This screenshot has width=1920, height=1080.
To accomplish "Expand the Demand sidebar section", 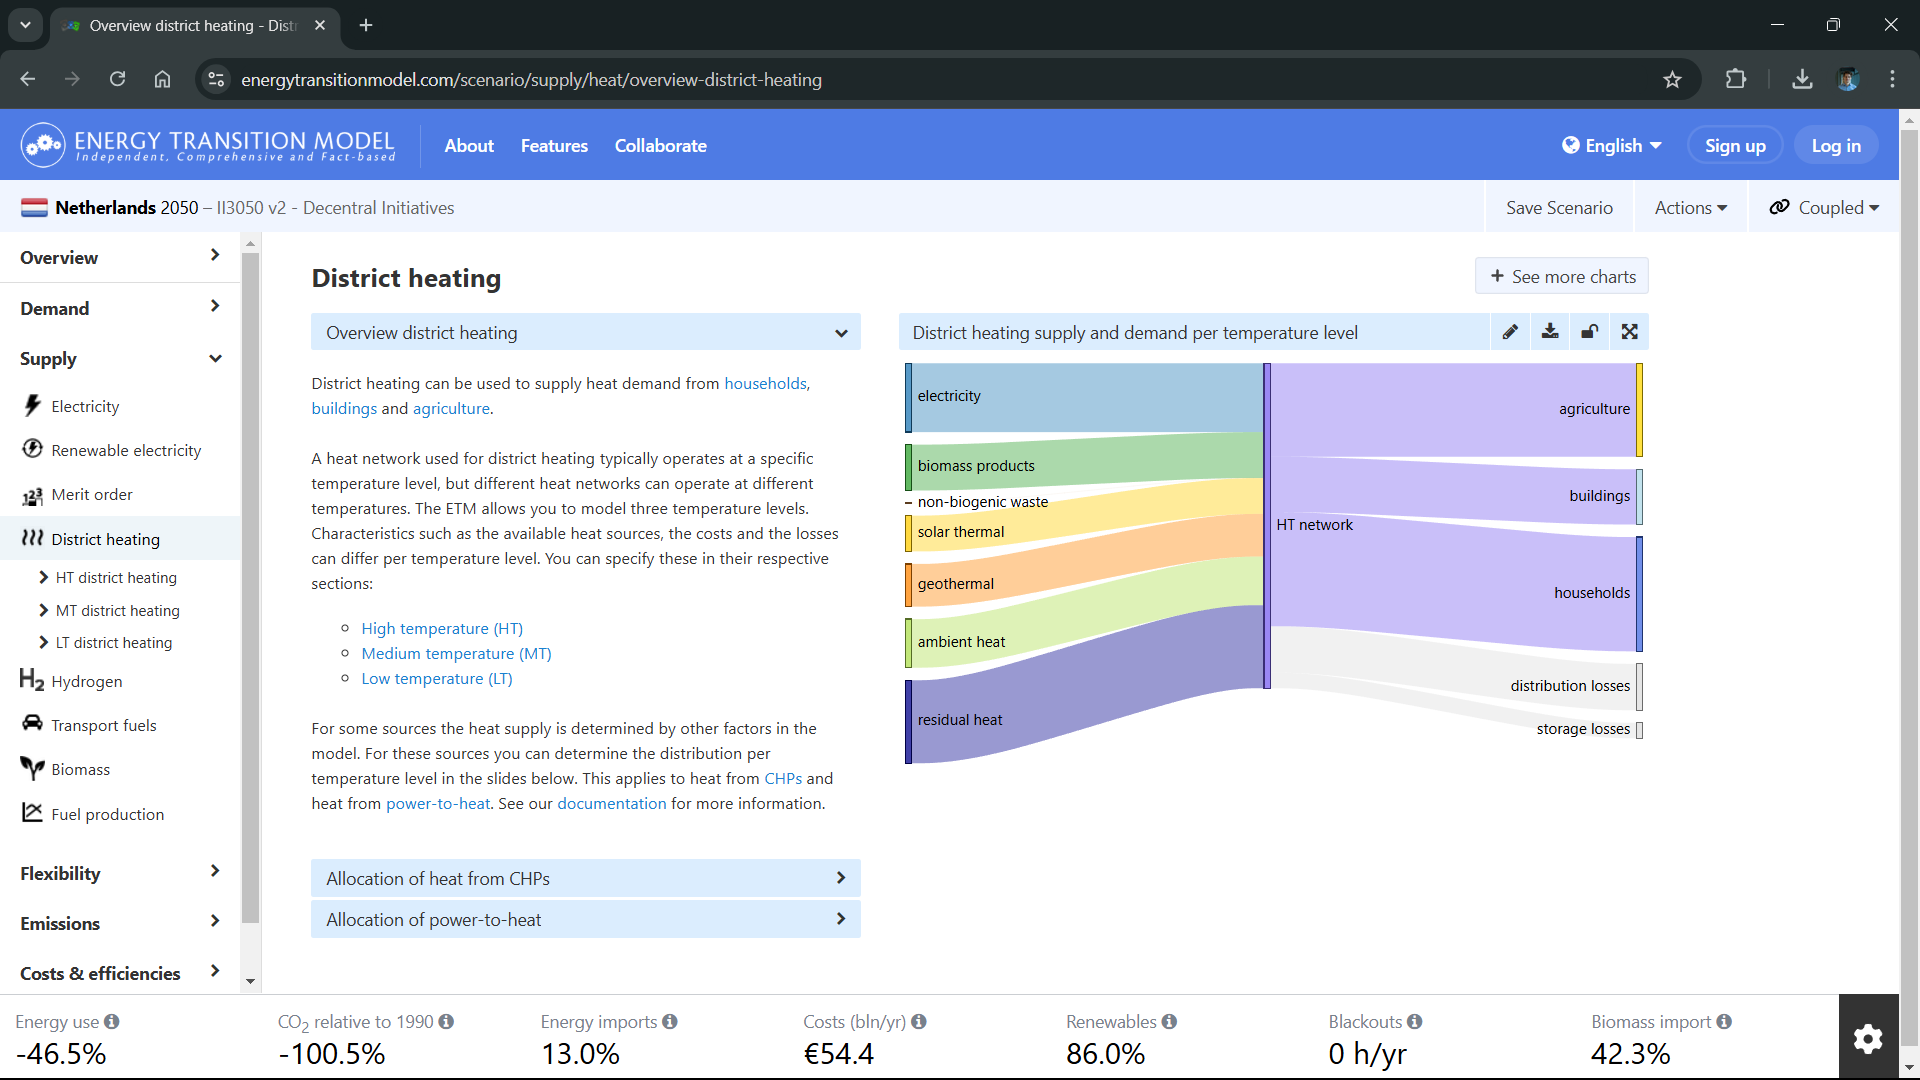I will click(x=120, y=309).
